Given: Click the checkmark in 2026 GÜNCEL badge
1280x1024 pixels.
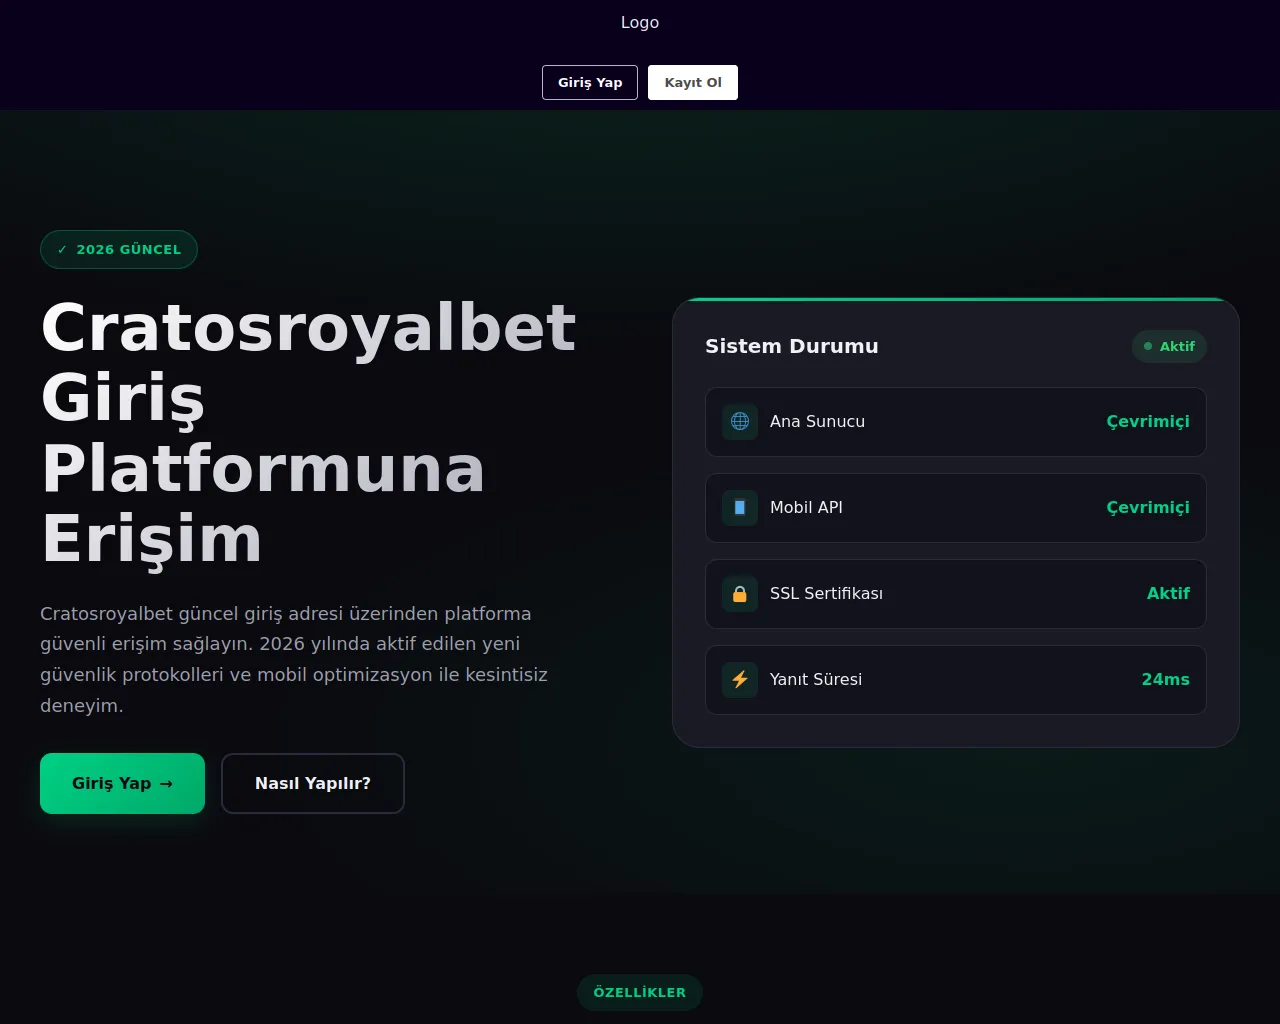Looking at the screenshot, I should (x=62, y=250).
